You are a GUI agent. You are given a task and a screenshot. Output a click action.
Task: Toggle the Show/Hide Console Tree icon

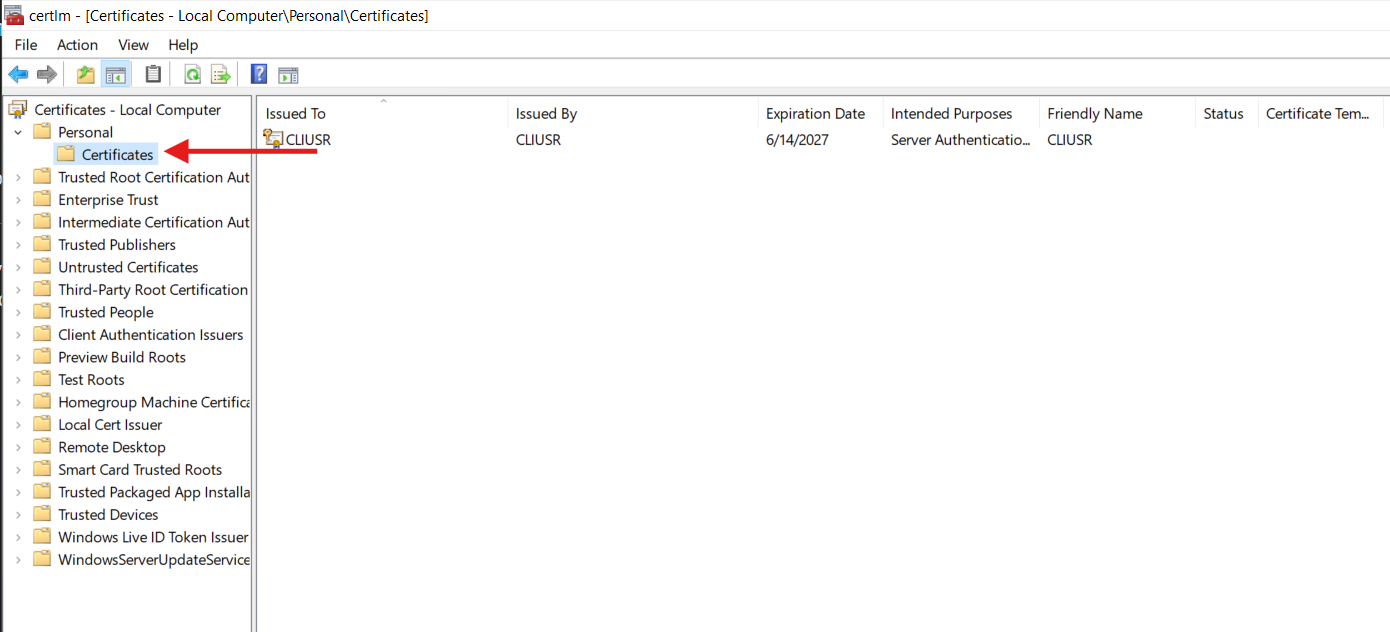116,74
